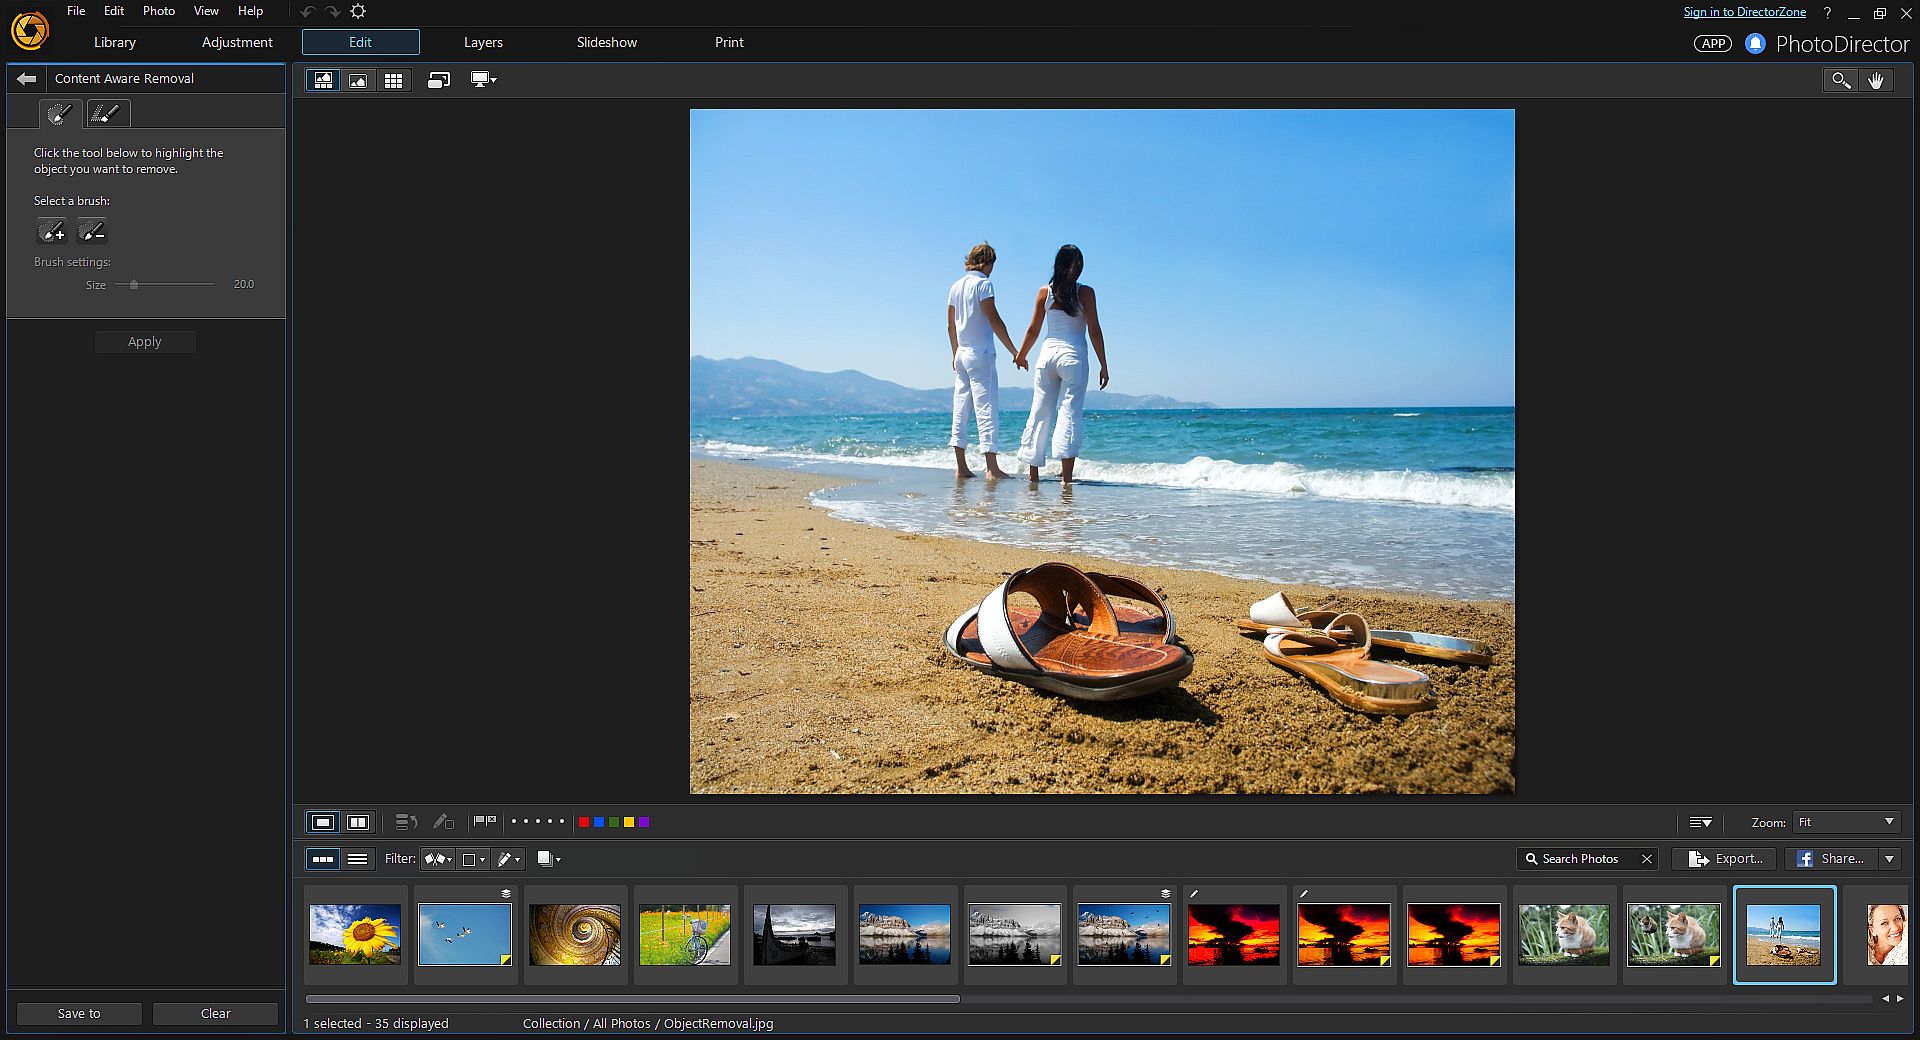Apply the red color label

point(584,822)
